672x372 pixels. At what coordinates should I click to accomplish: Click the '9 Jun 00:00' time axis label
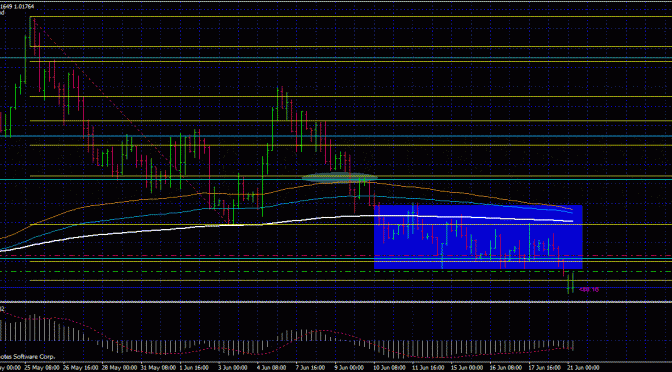tap(349, 368)
